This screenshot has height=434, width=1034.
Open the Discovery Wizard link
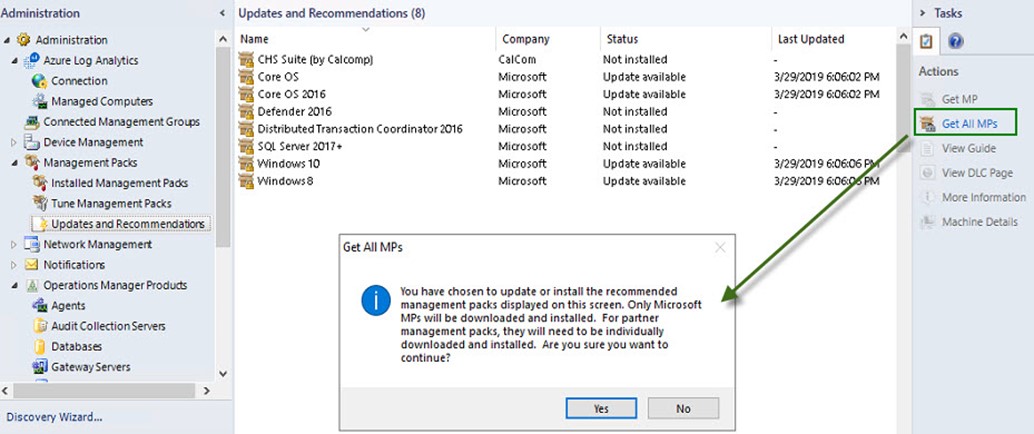click(54, 417)
